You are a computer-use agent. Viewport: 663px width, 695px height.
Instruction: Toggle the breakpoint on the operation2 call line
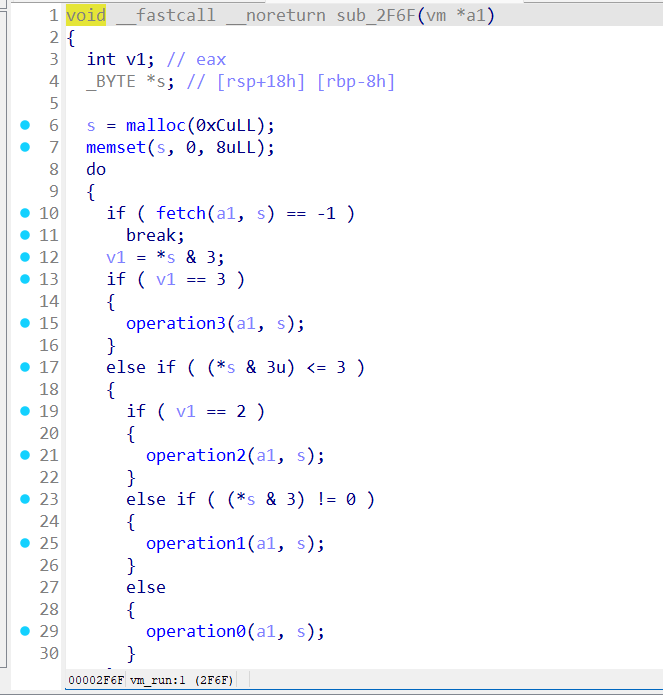25,455
